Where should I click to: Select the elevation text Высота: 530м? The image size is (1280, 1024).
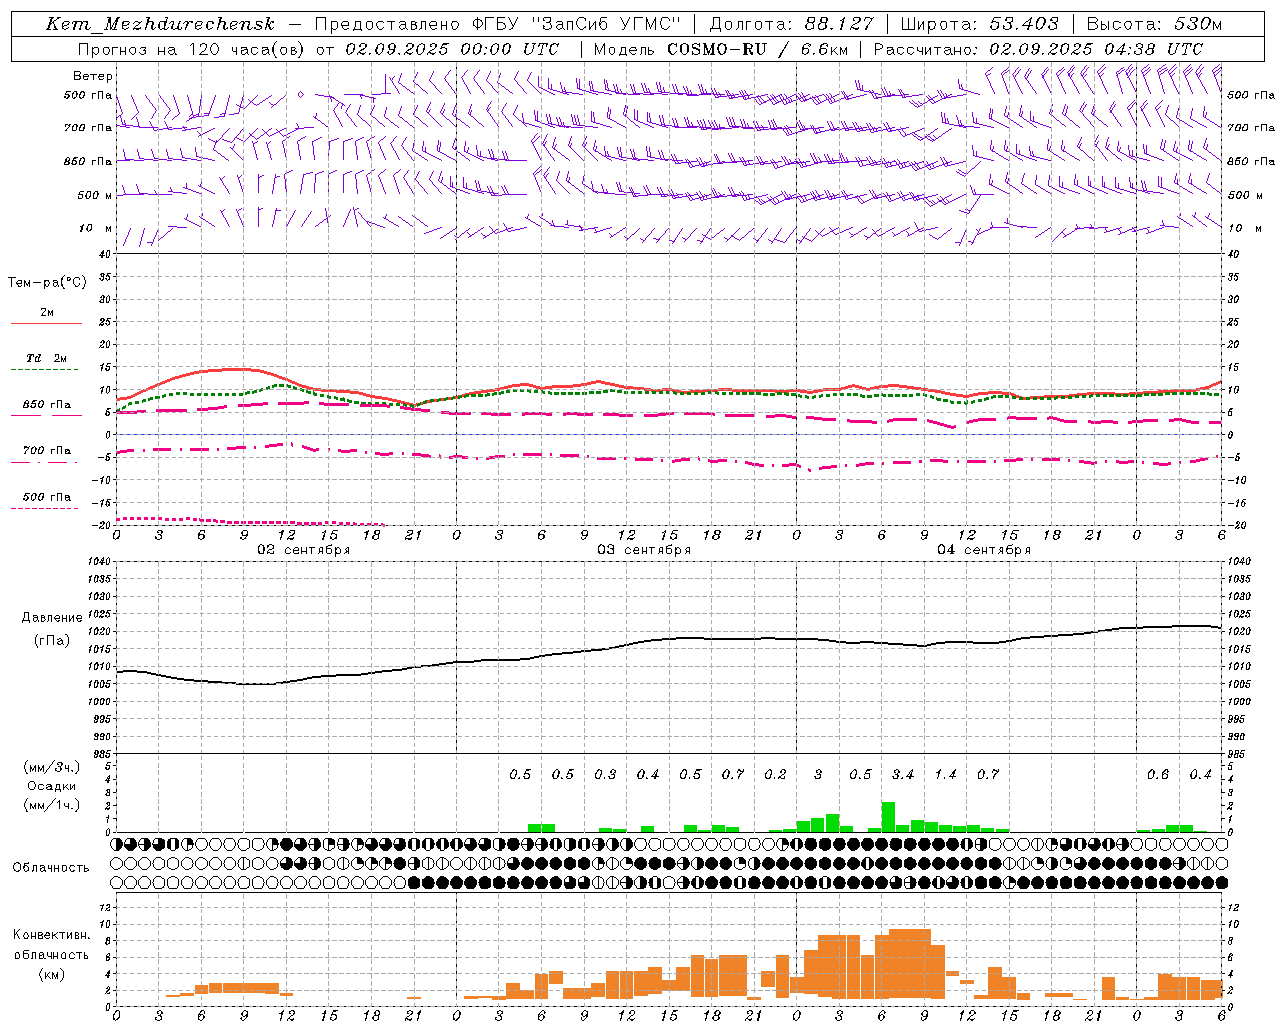pos(1154,24)
